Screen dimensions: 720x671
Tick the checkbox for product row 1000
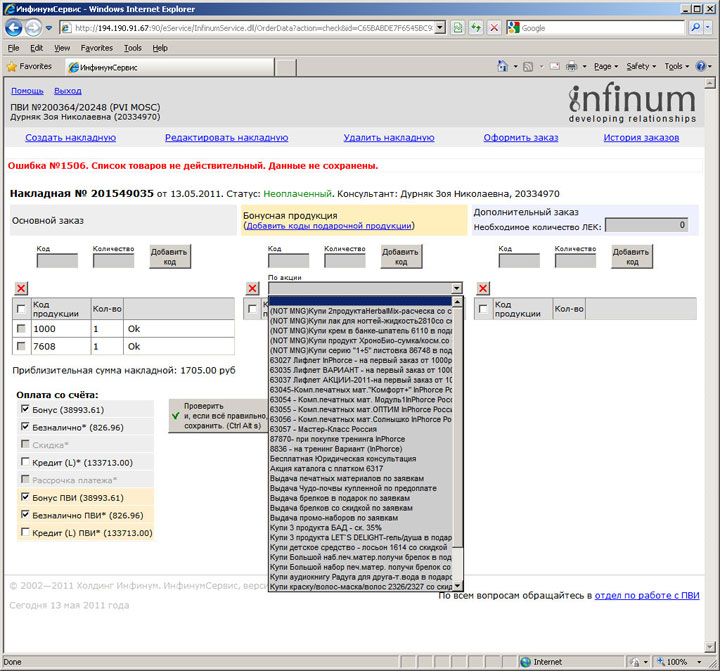tap(21, 329)
